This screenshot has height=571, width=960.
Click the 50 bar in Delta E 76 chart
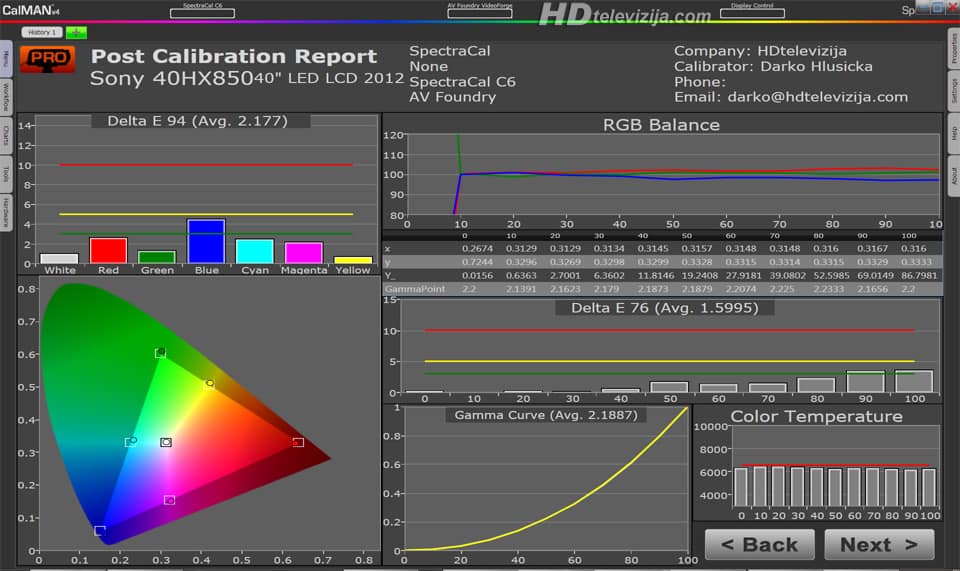coord(669,387)
